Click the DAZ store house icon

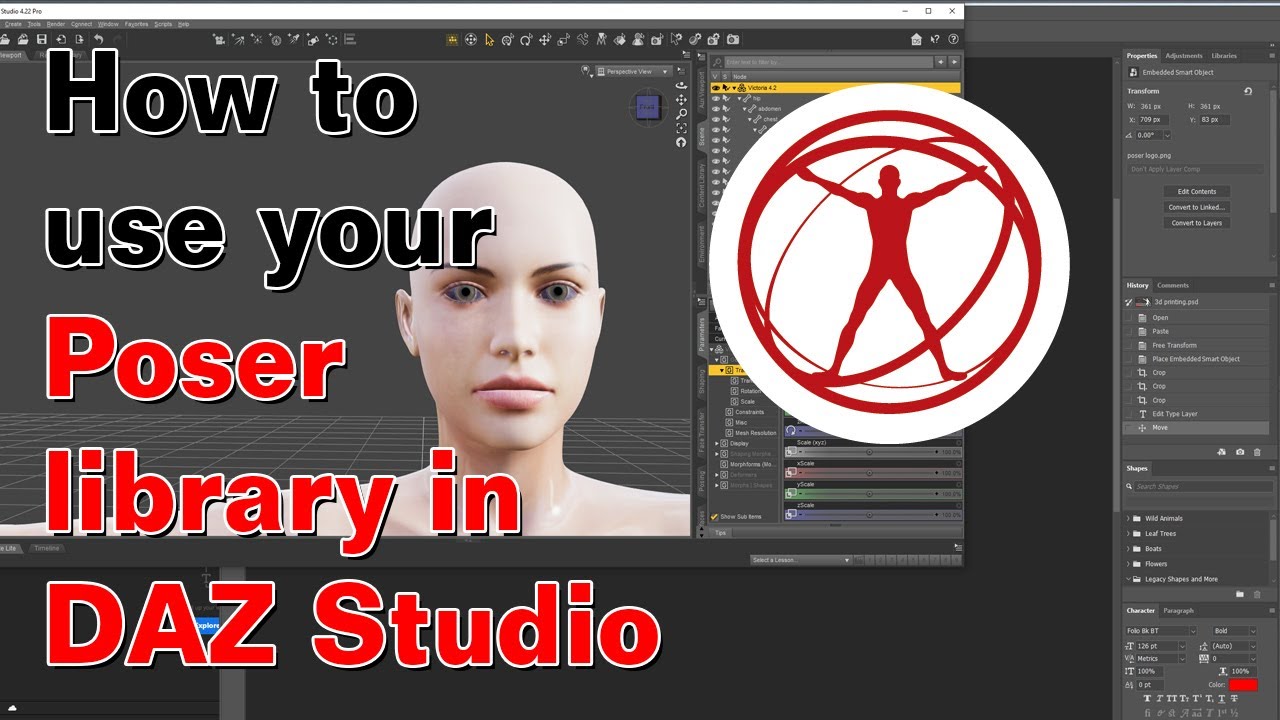click(916, 40)
